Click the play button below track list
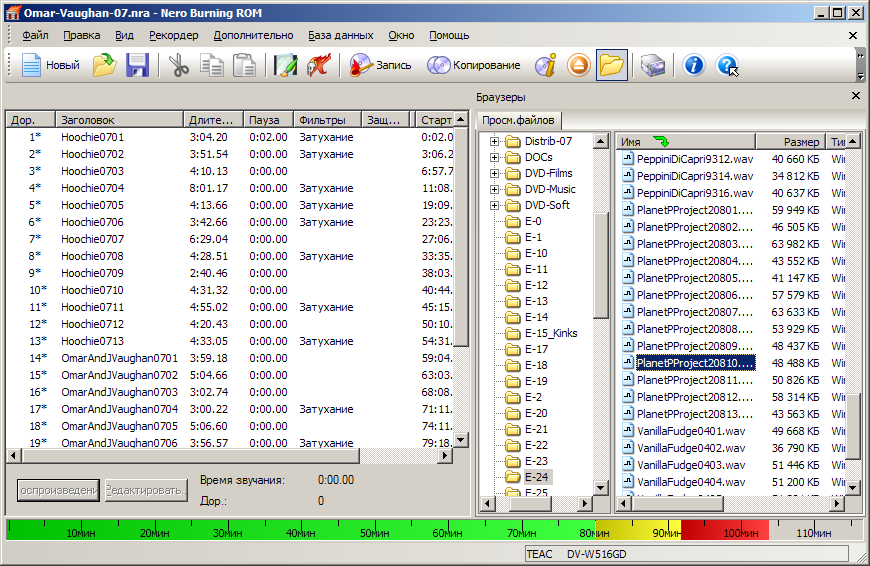 pos(58,491)
